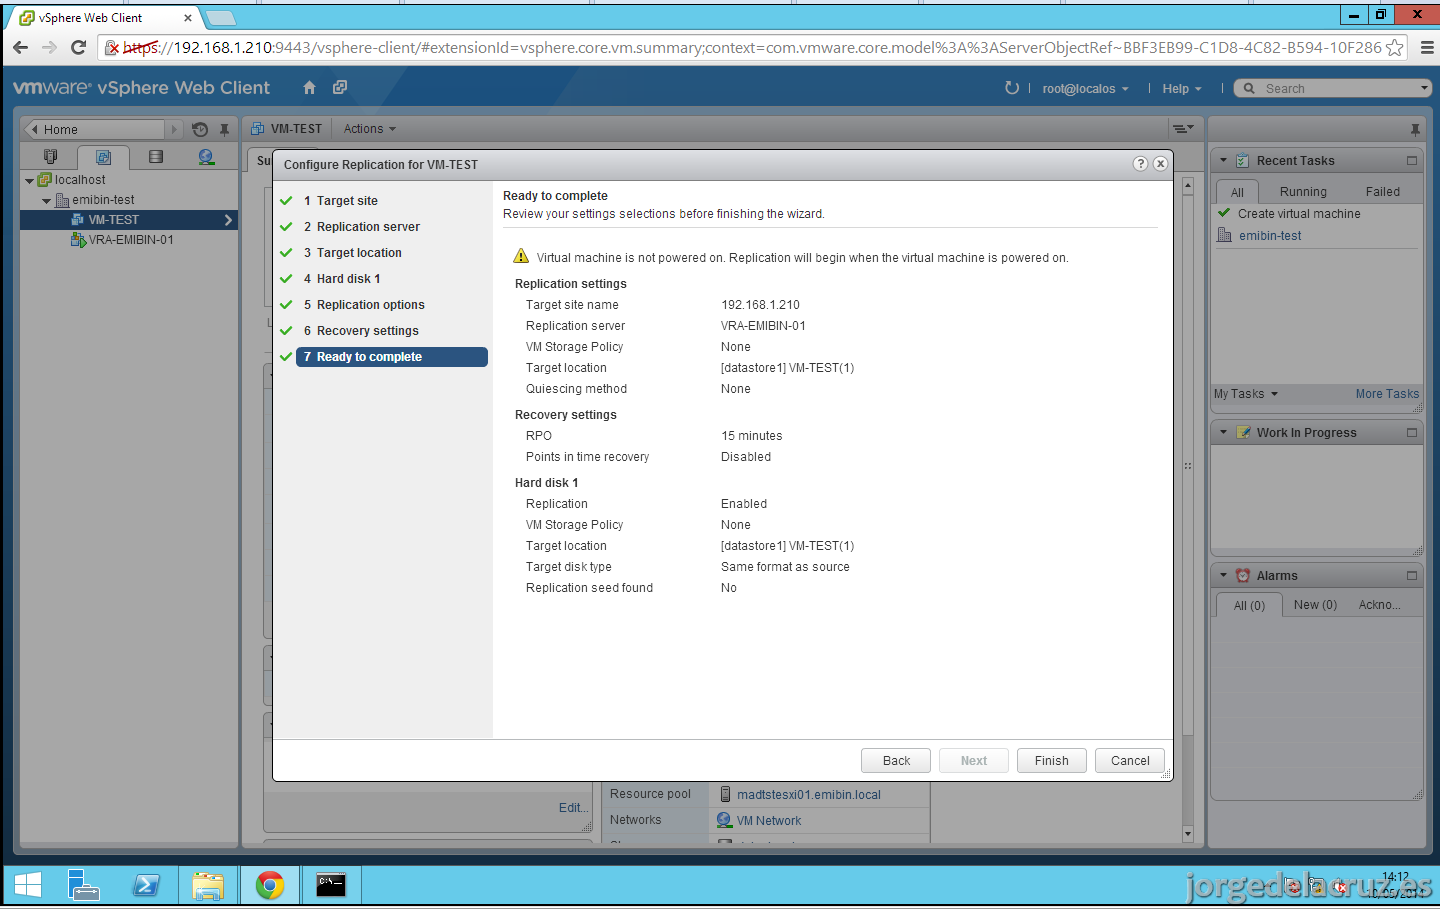Open the My Tasks filter dropdown

1246,394
